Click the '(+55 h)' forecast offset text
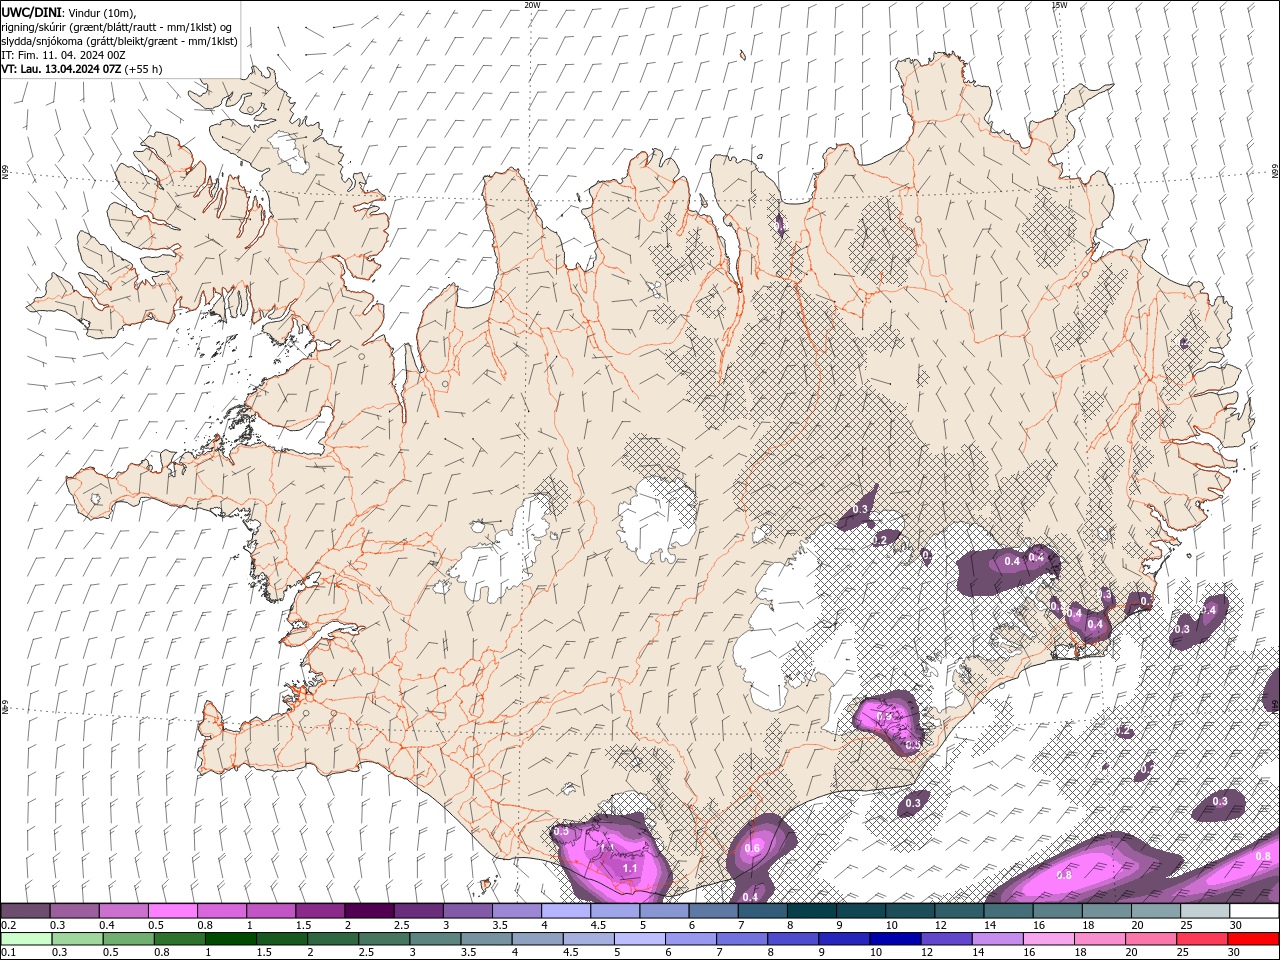This screenshot has height=960, width=1280. [144, 69]
